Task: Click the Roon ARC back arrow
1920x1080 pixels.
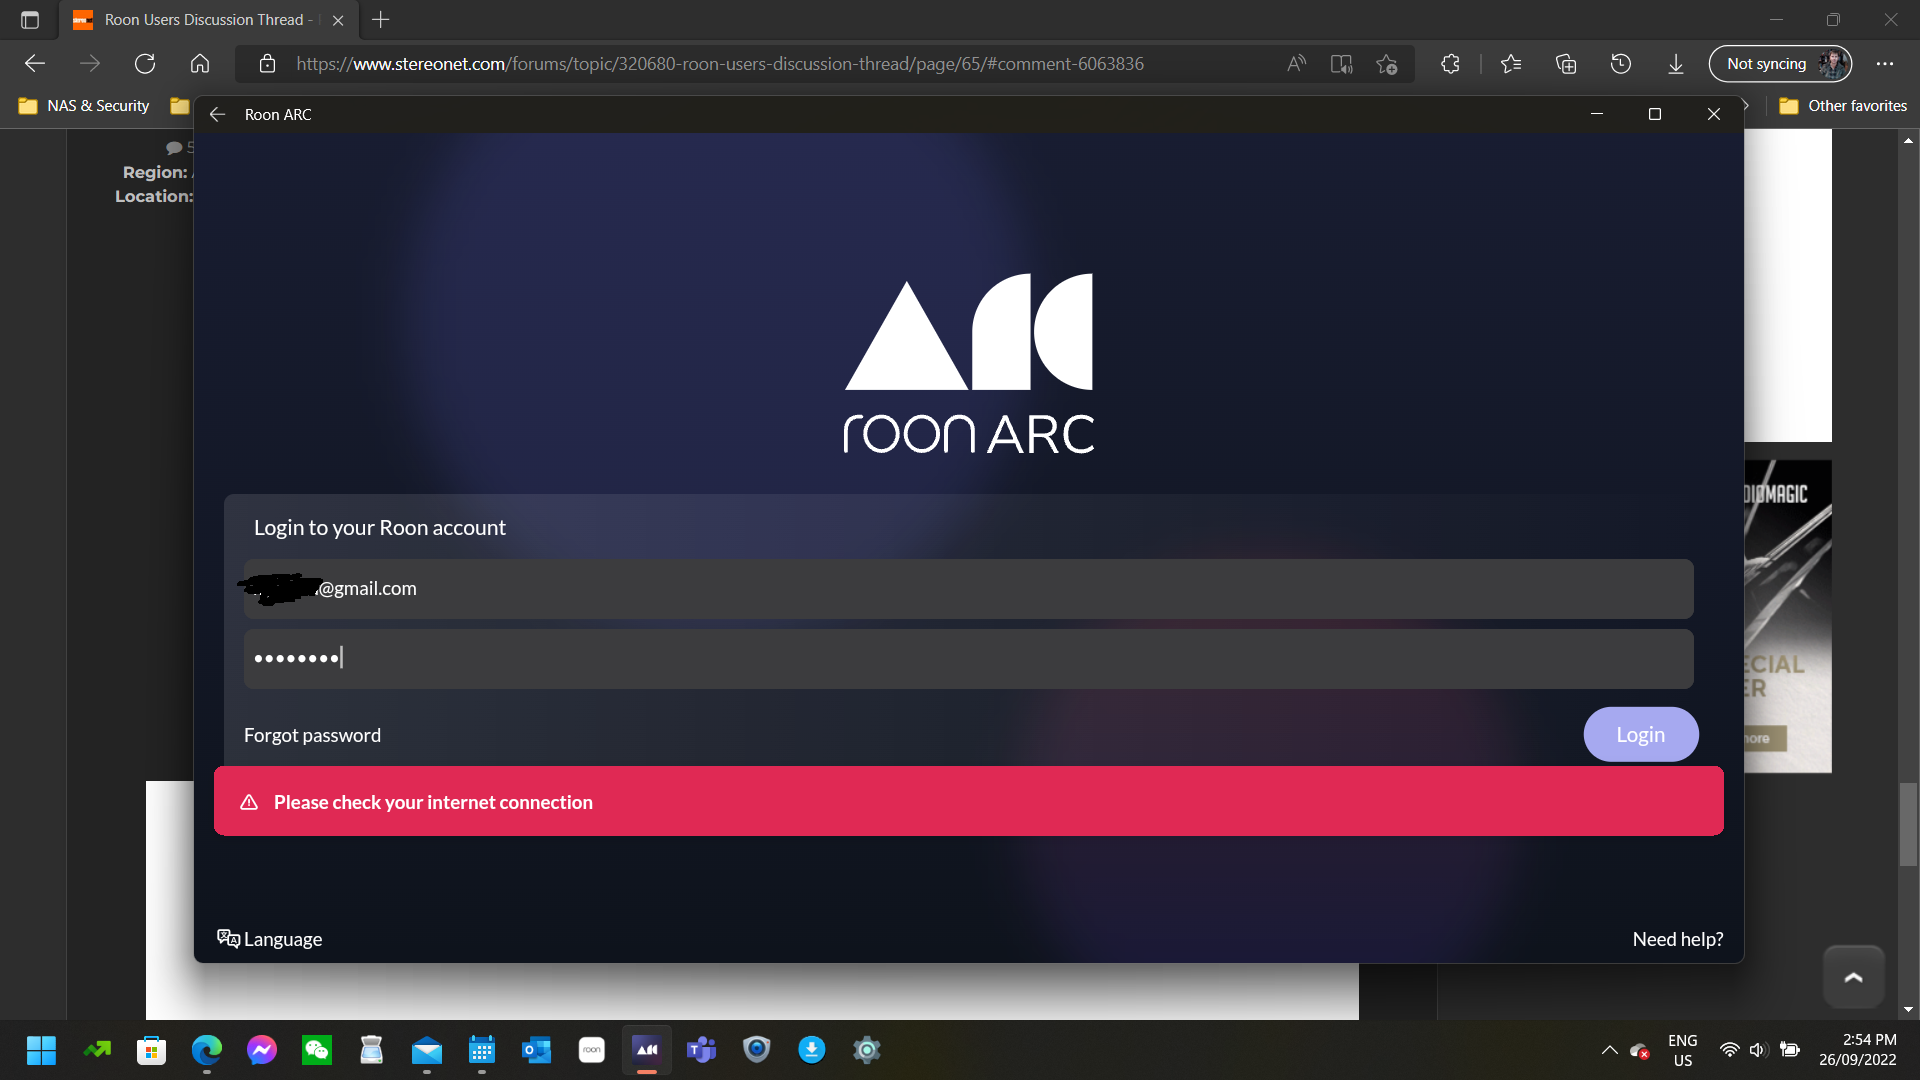Action: (x=217, y=114)
